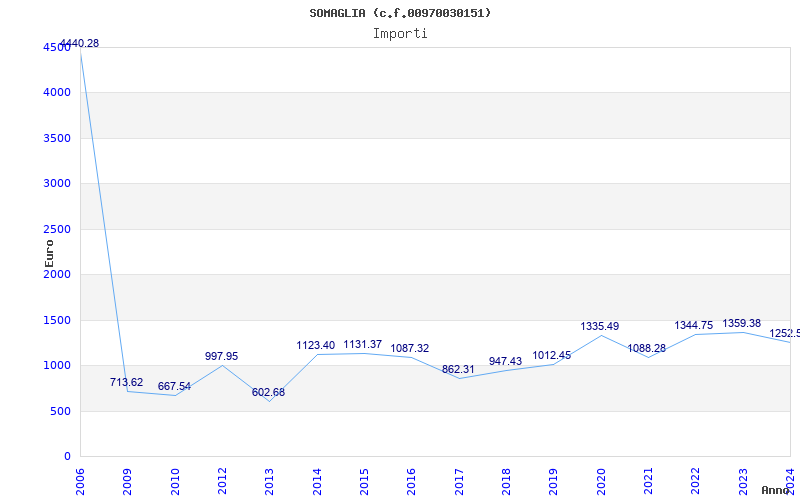Viewport: 800px width, 500px height.
Task: Click the 2500 y-axis tick label
Action: pyautogui.click(x=57, y=229)
